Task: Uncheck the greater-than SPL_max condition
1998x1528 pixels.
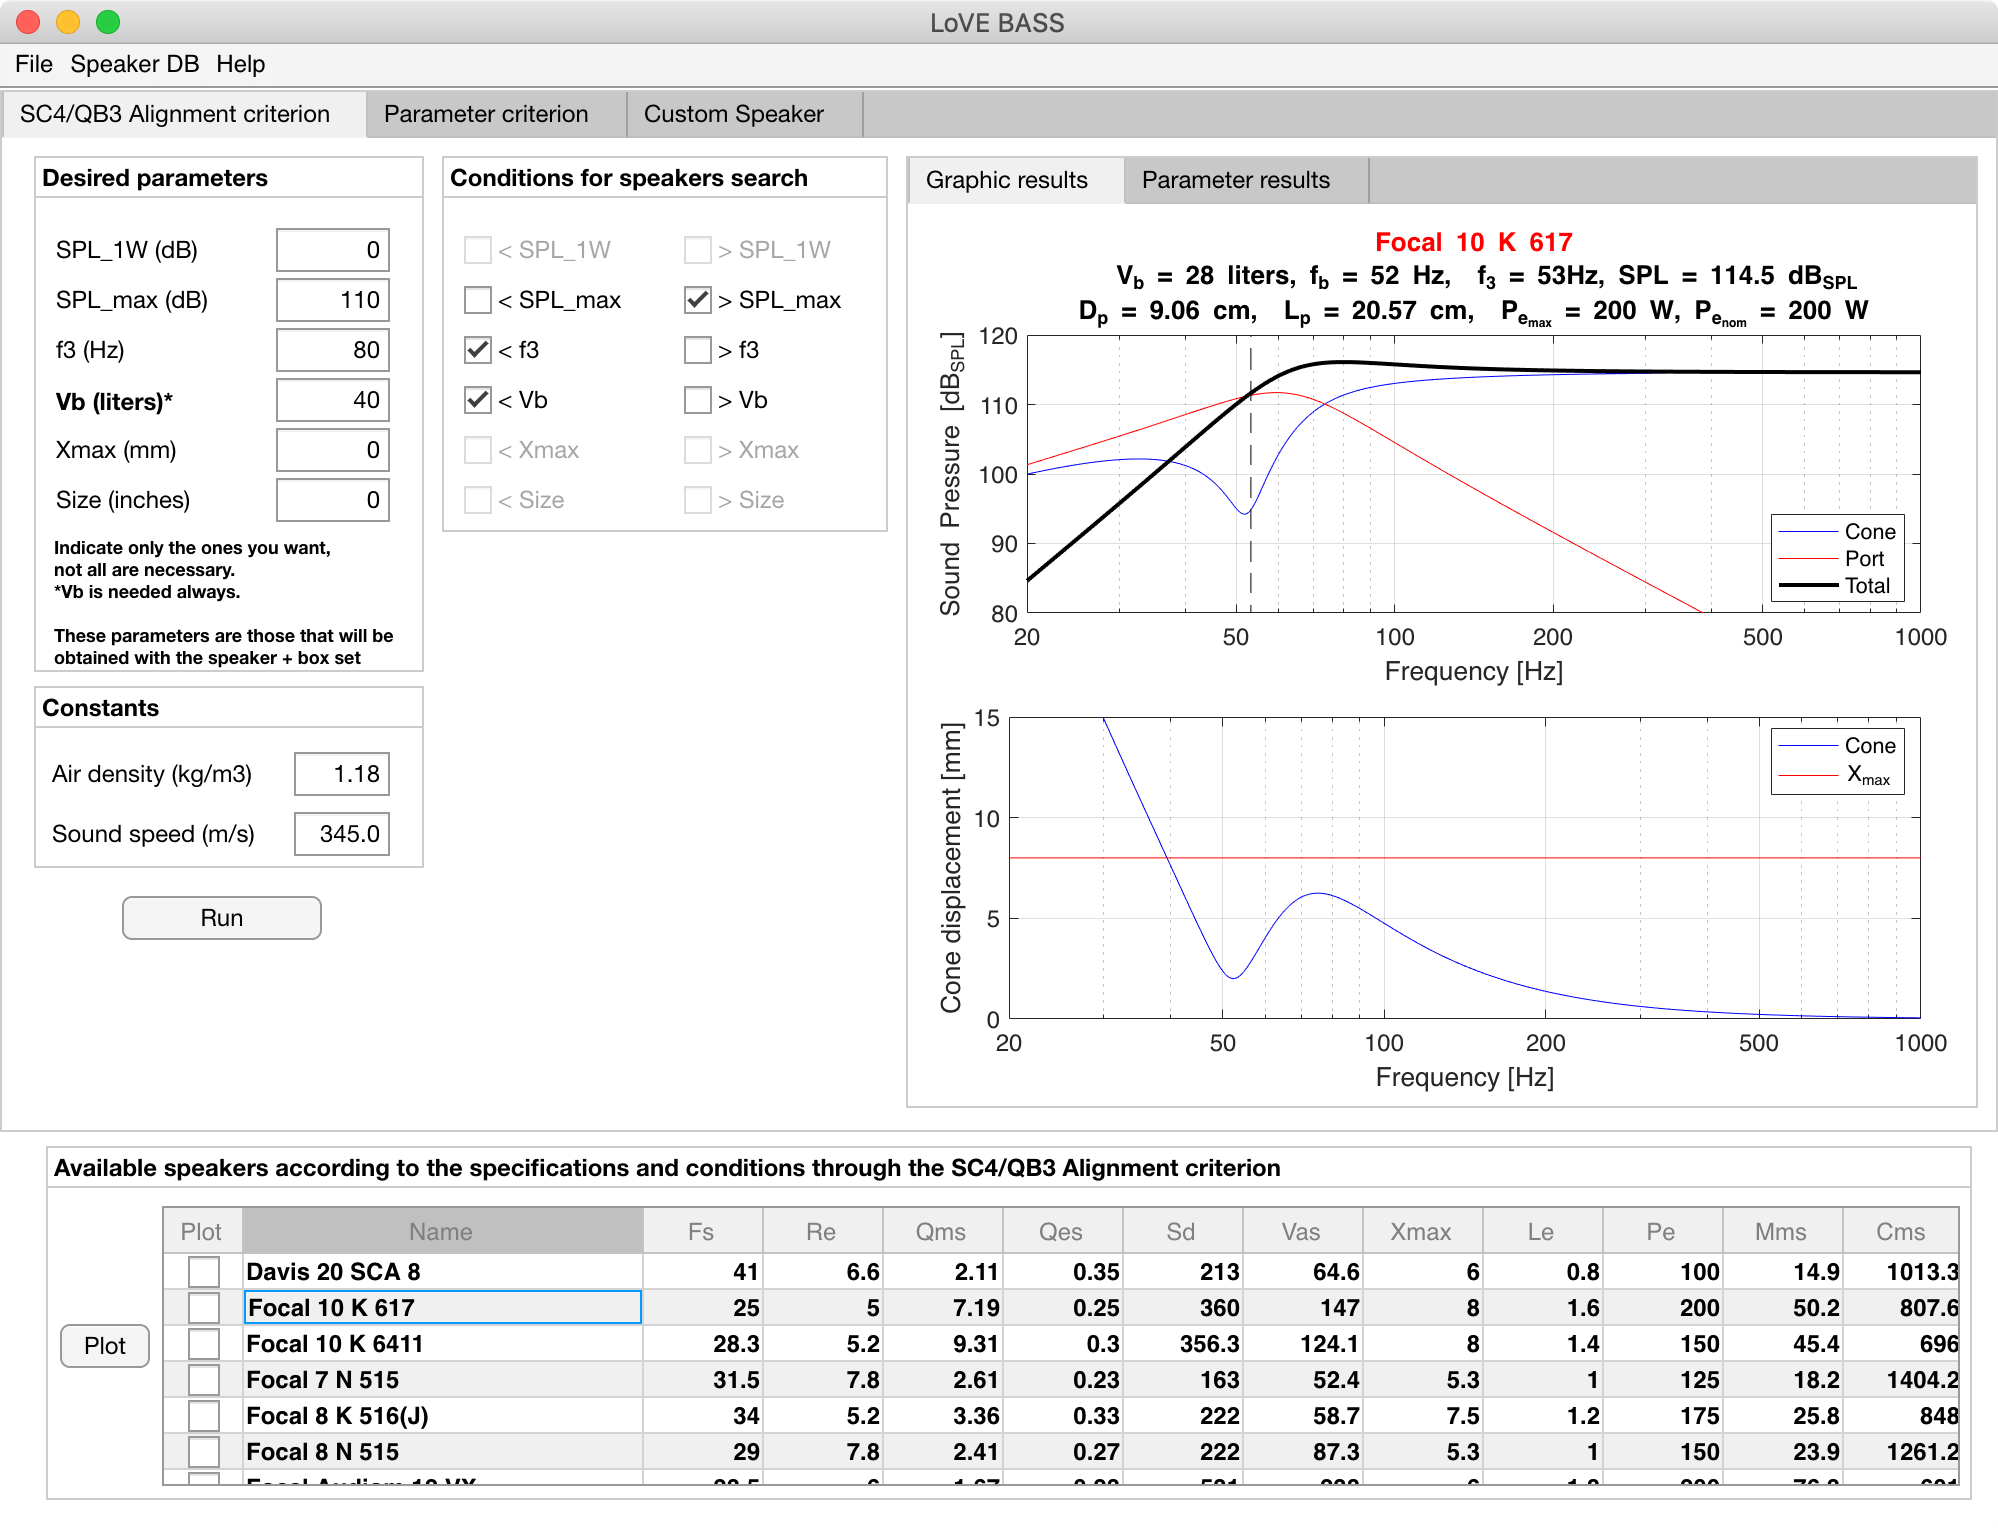Action: point(698,300)
